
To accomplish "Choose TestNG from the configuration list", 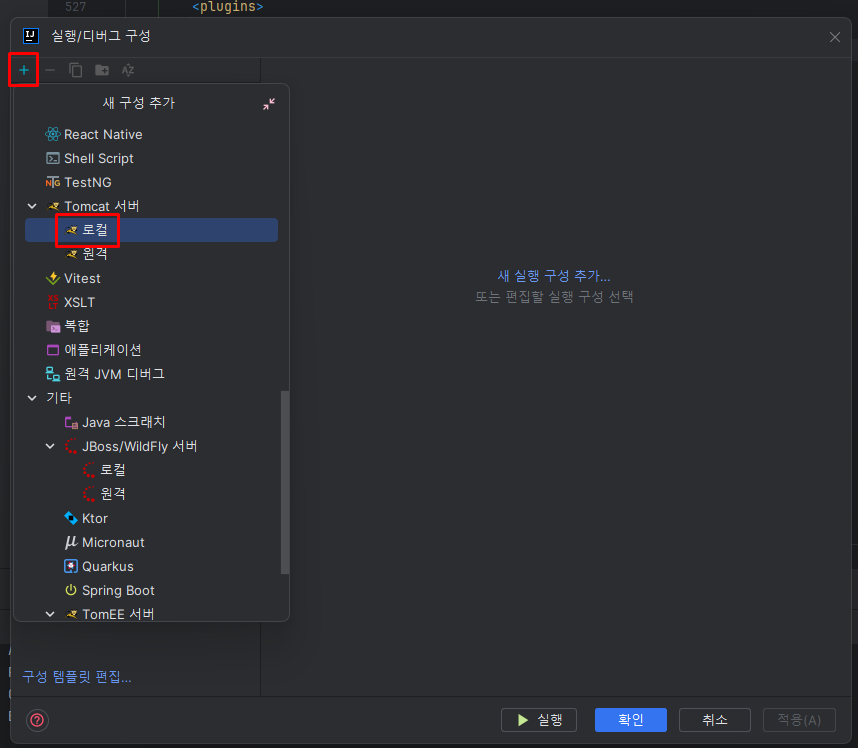I will pos(88,182).
